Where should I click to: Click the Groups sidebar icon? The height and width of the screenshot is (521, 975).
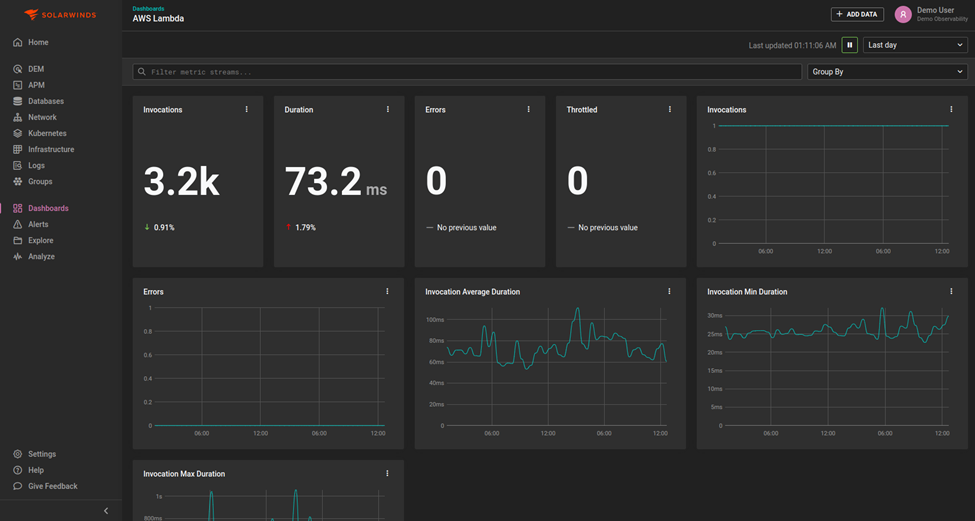pos(17,182)
